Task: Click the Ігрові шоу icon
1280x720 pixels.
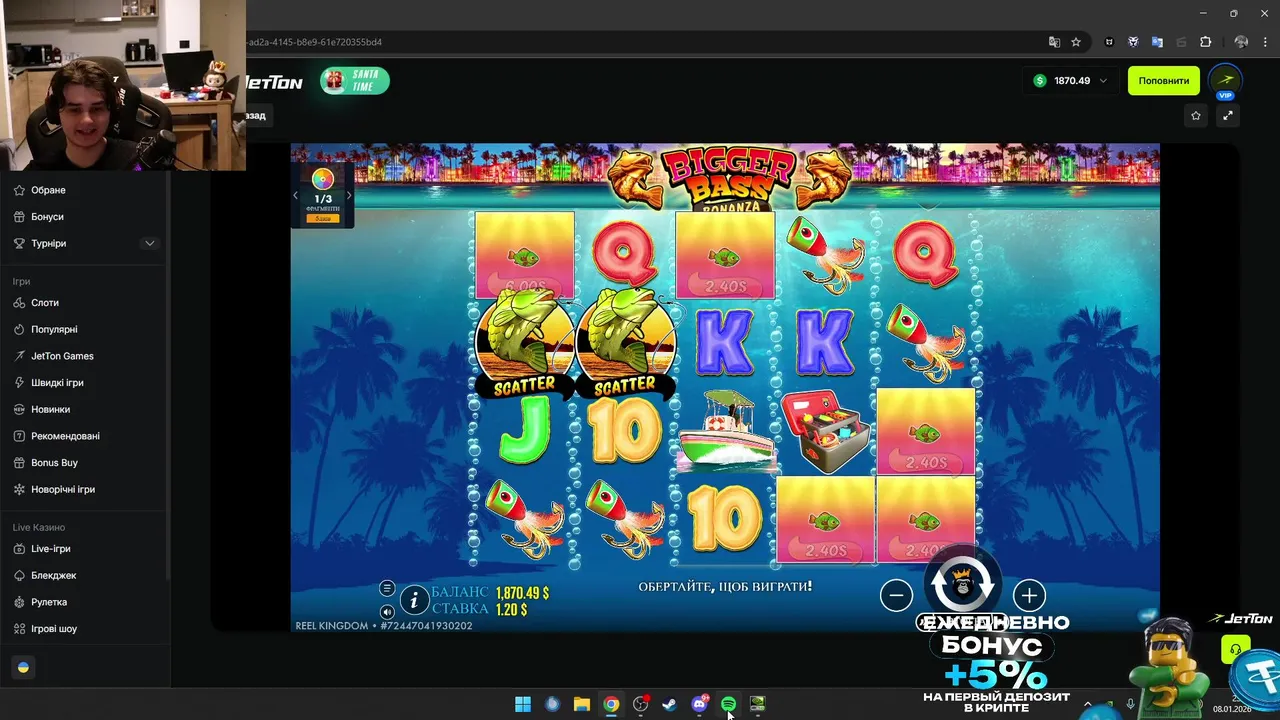Action: coord(20,629)
